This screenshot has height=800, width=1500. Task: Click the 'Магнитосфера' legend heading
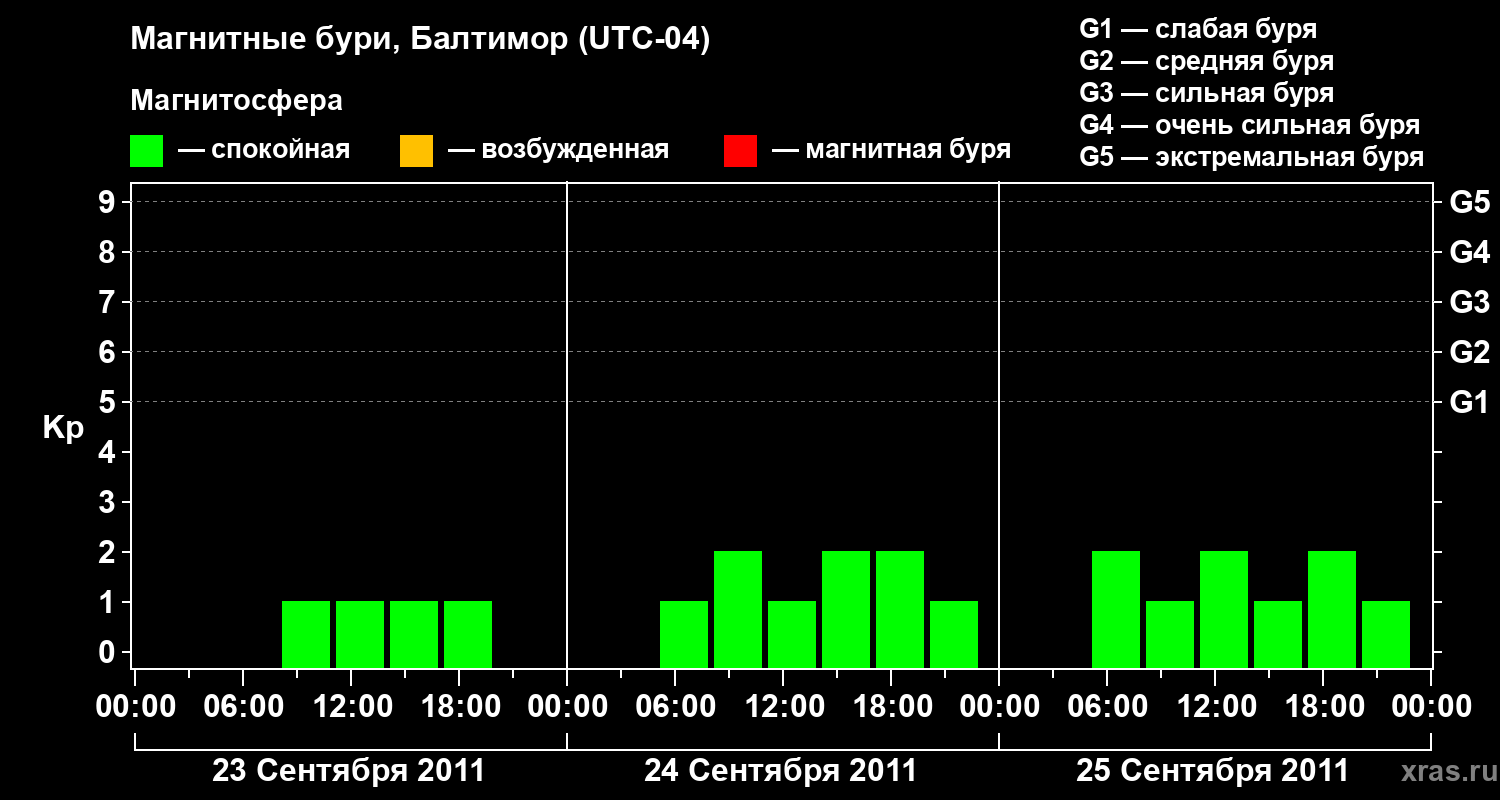pos(236,101)
